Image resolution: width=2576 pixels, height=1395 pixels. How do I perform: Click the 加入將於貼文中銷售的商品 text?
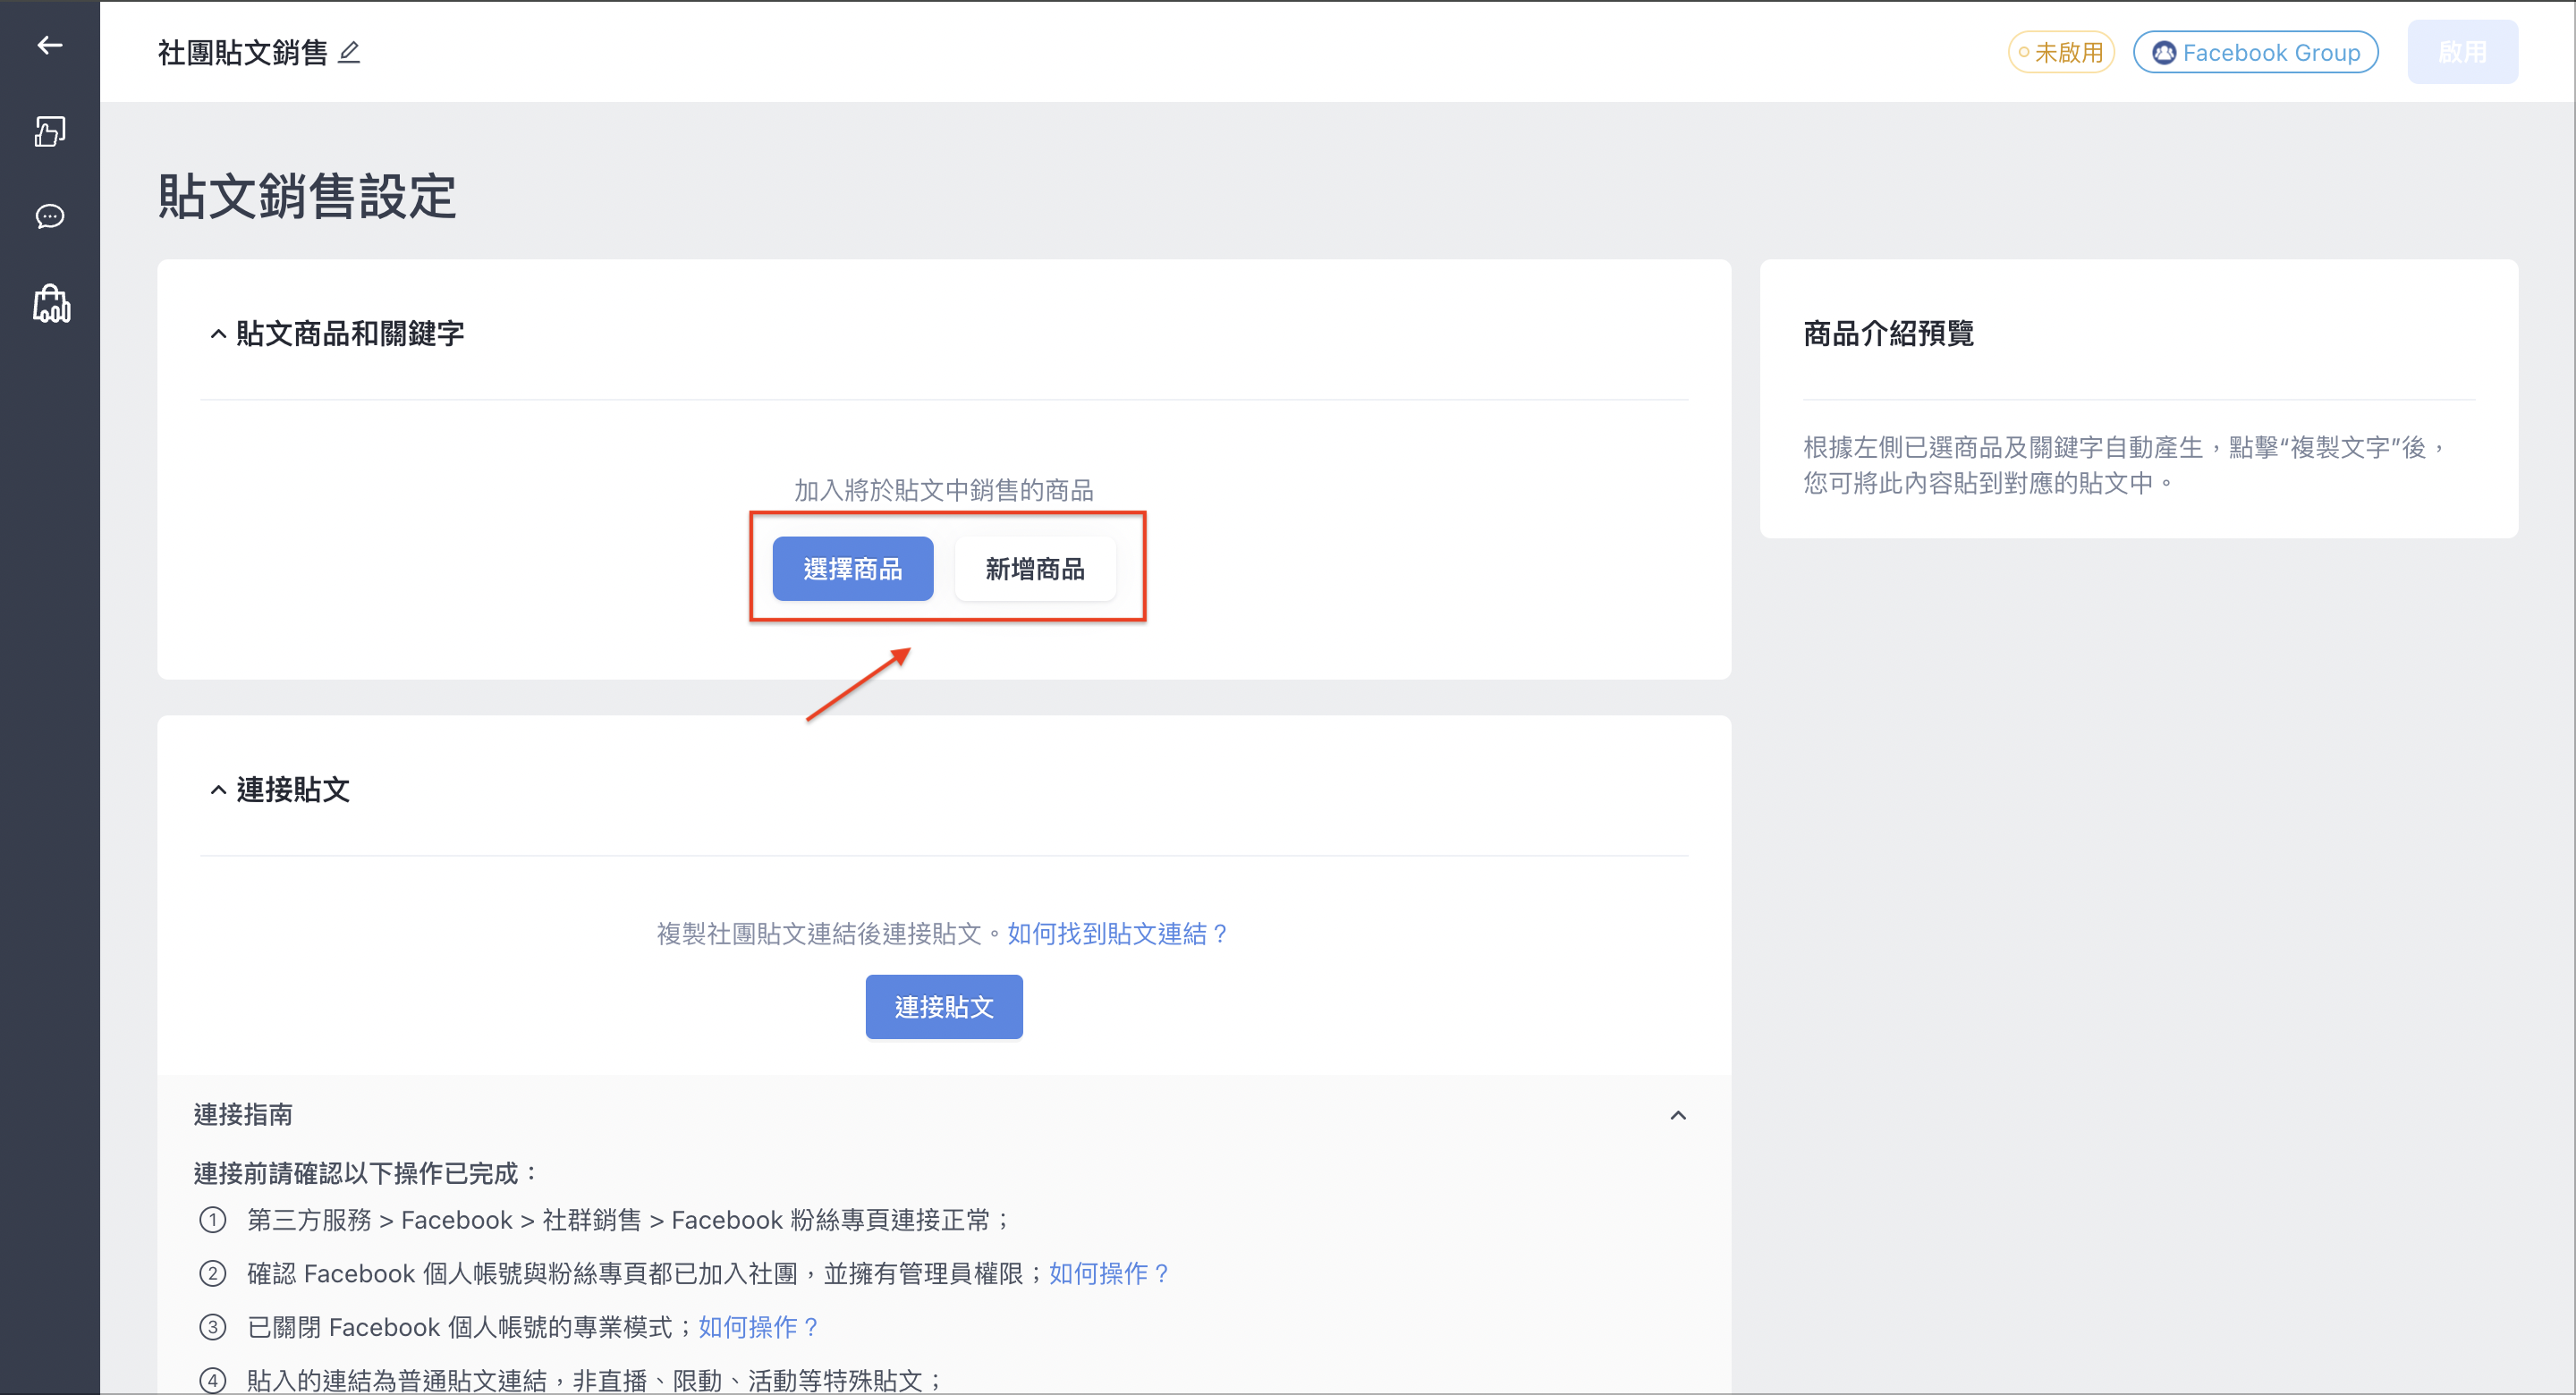coord(944,490)
